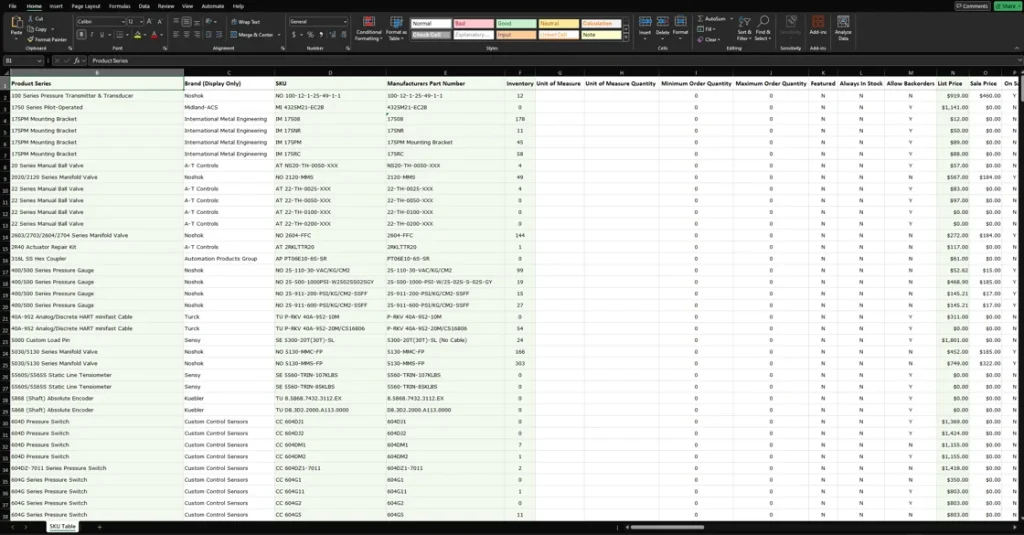Click the Share button

pyautogui.click(x=1007, y=6)
